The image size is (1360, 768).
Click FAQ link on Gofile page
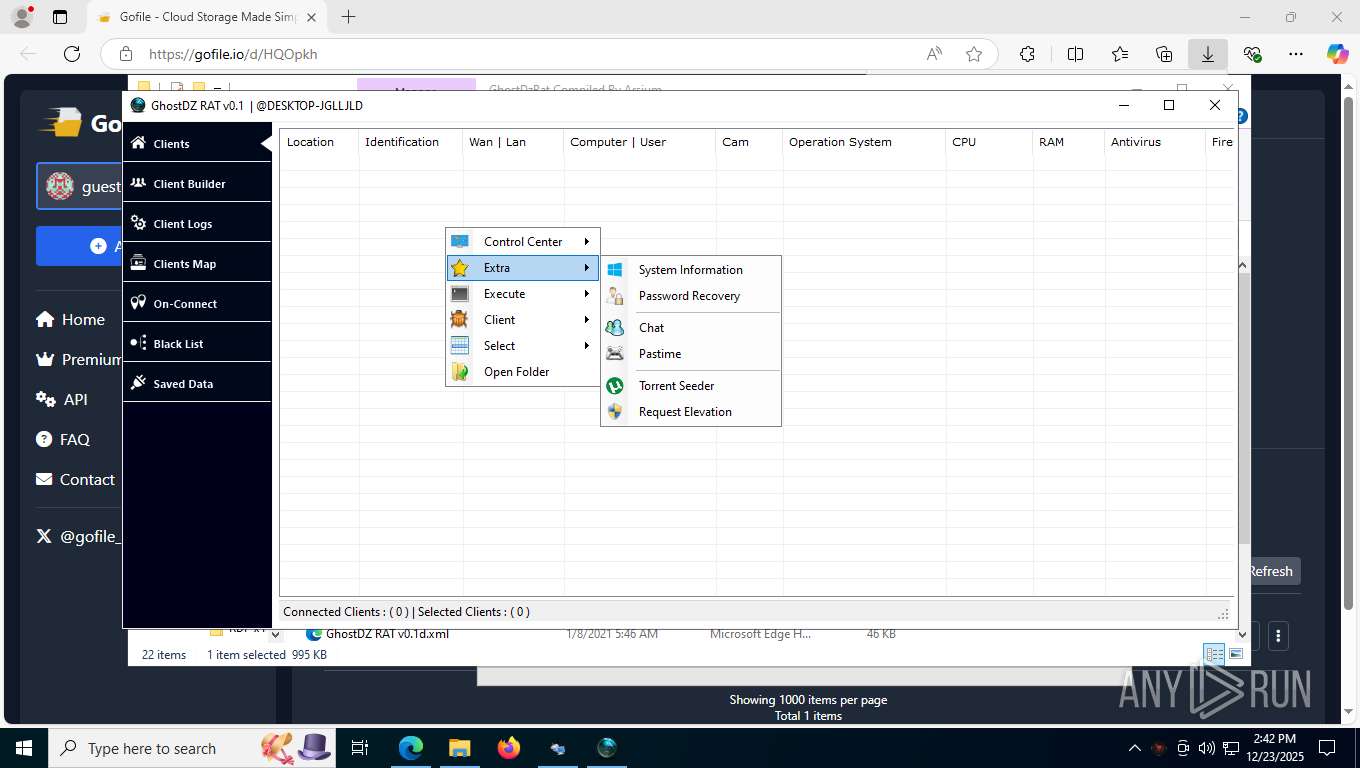point(63,439)
